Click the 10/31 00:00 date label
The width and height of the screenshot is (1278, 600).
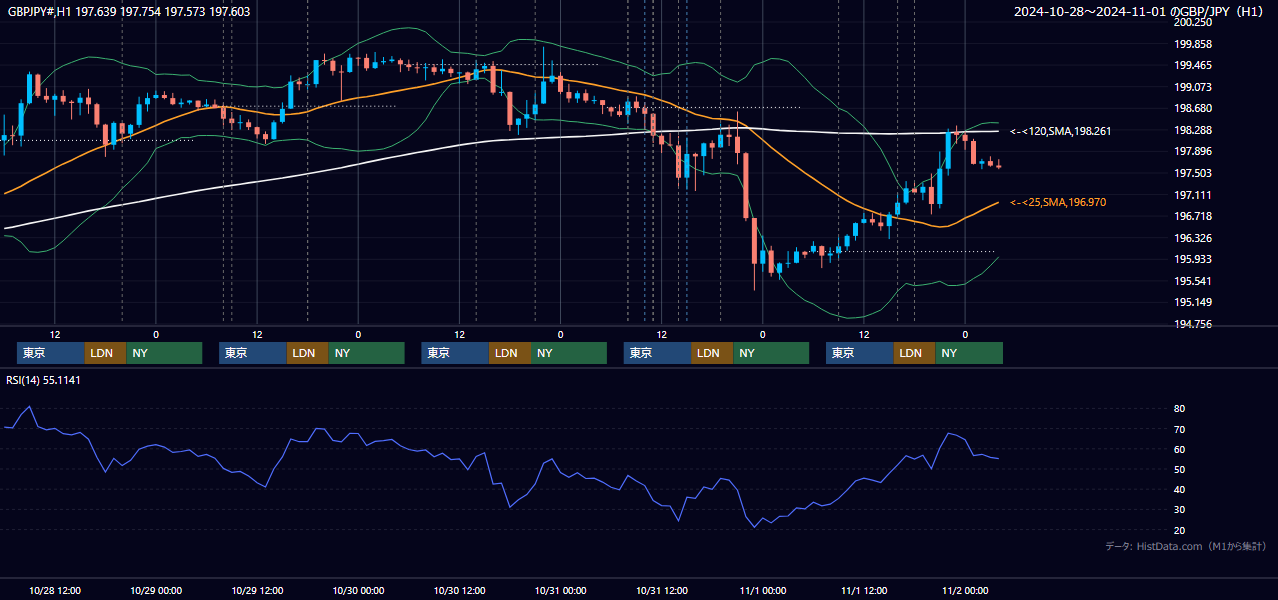tap(560, 590)
